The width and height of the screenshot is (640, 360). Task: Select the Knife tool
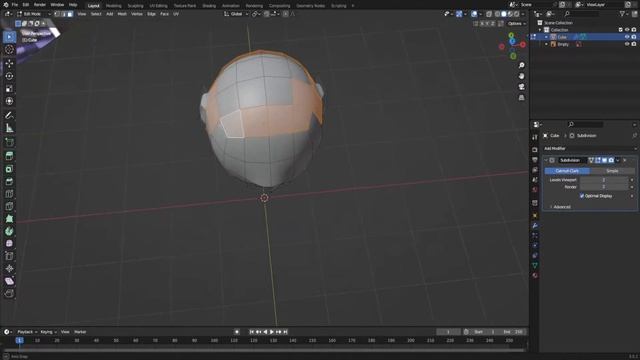pos(9,206)
